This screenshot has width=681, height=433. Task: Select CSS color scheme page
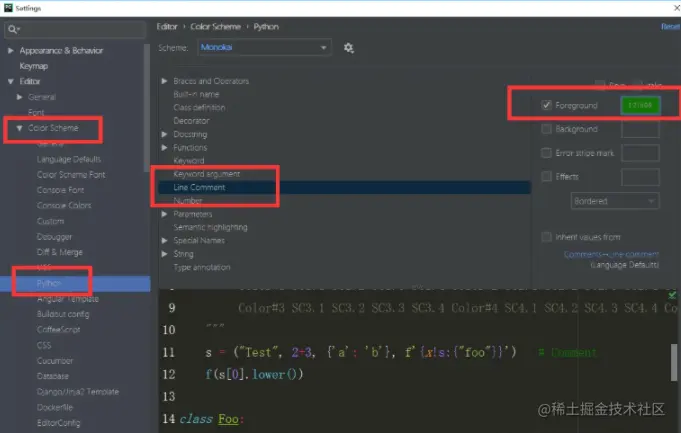[44, 345]
